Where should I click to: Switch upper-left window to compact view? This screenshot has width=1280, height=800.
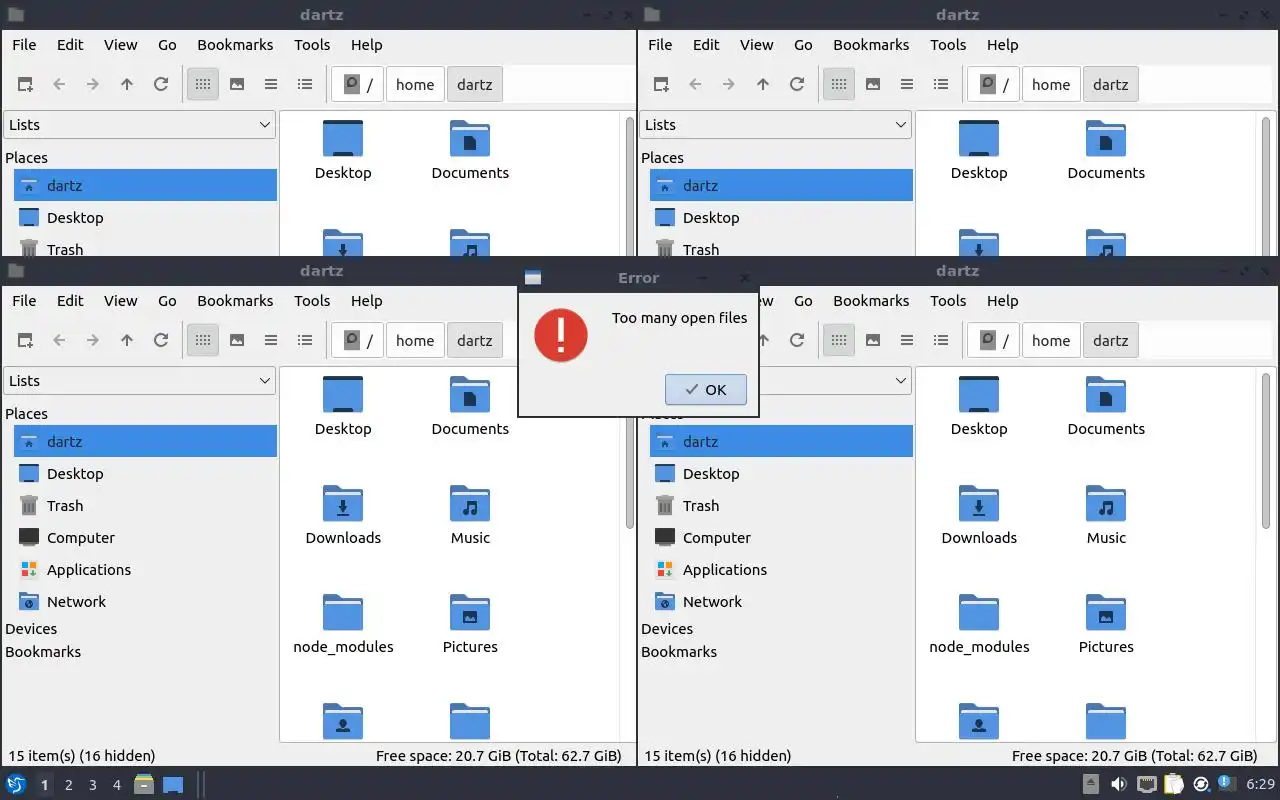pos(271,85)
